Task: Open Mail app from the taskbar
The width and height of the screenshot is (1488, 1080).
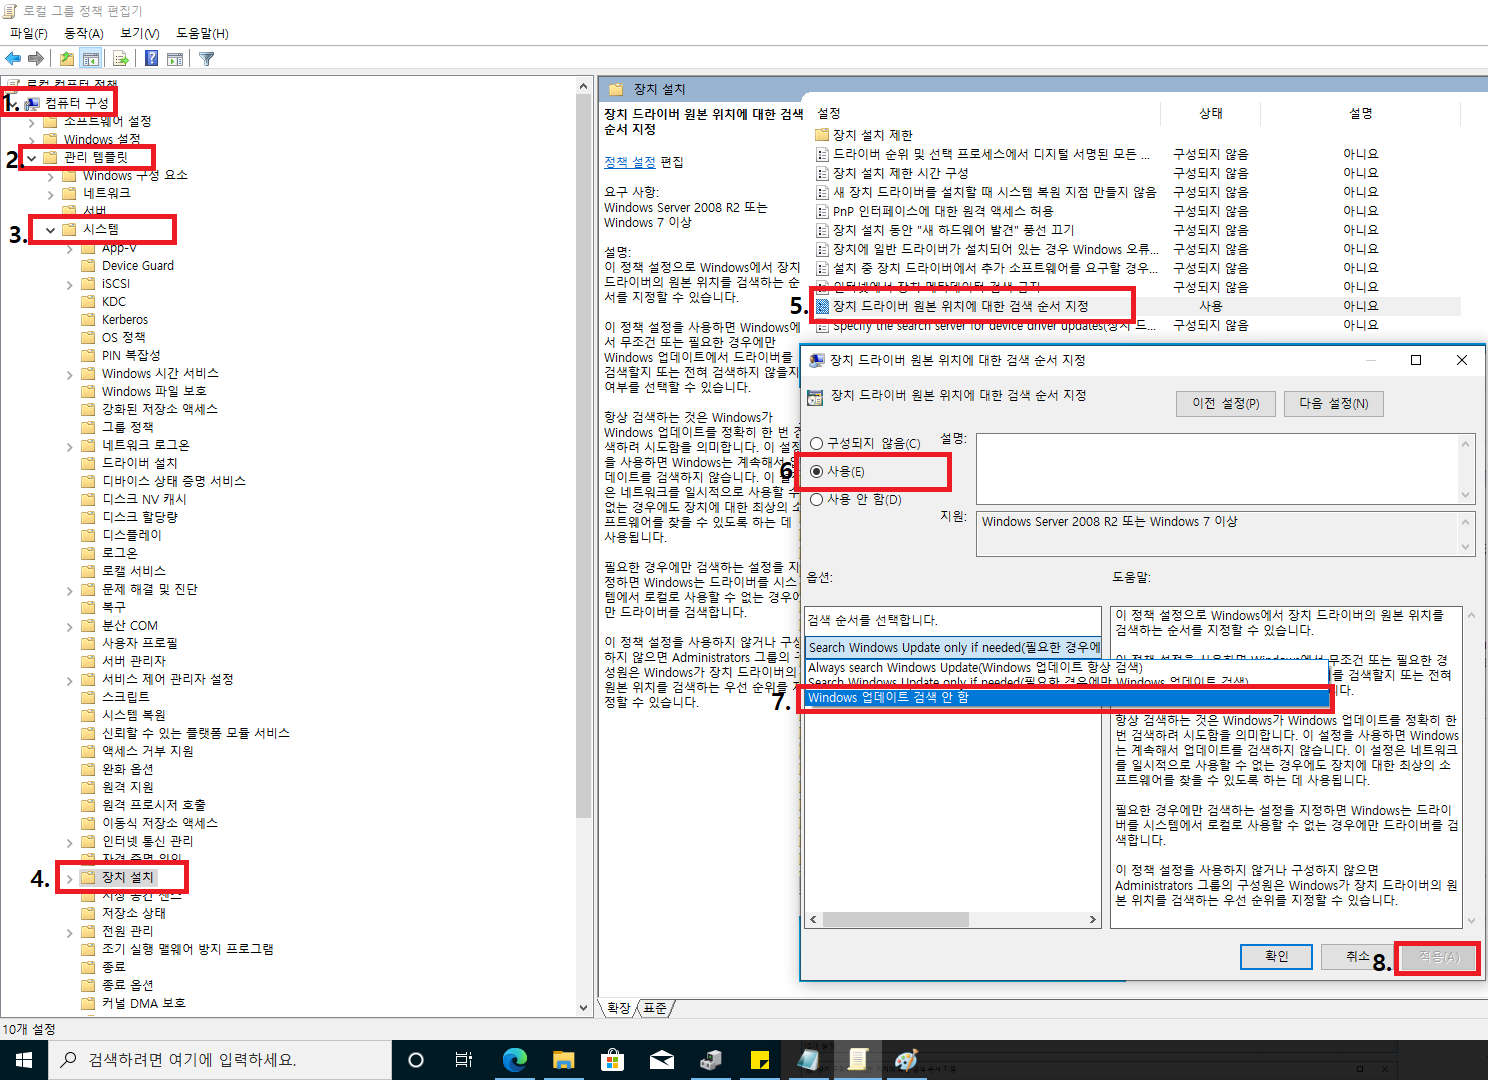Action: (x=661, y=1060)
